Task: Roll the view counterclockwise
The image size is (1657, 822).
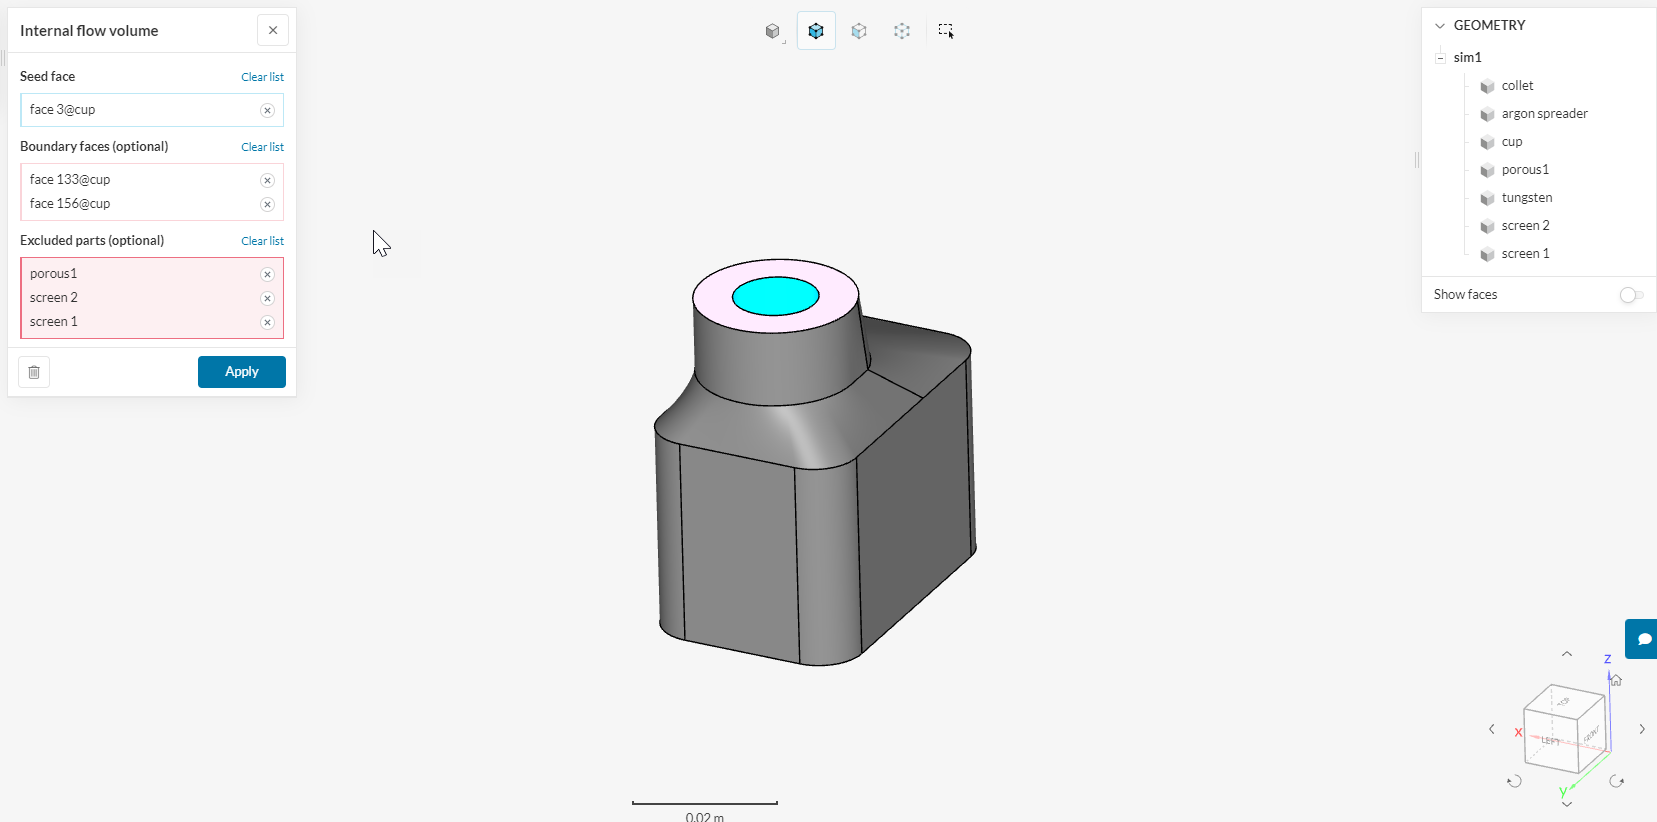Action: tap(1514, 781)
